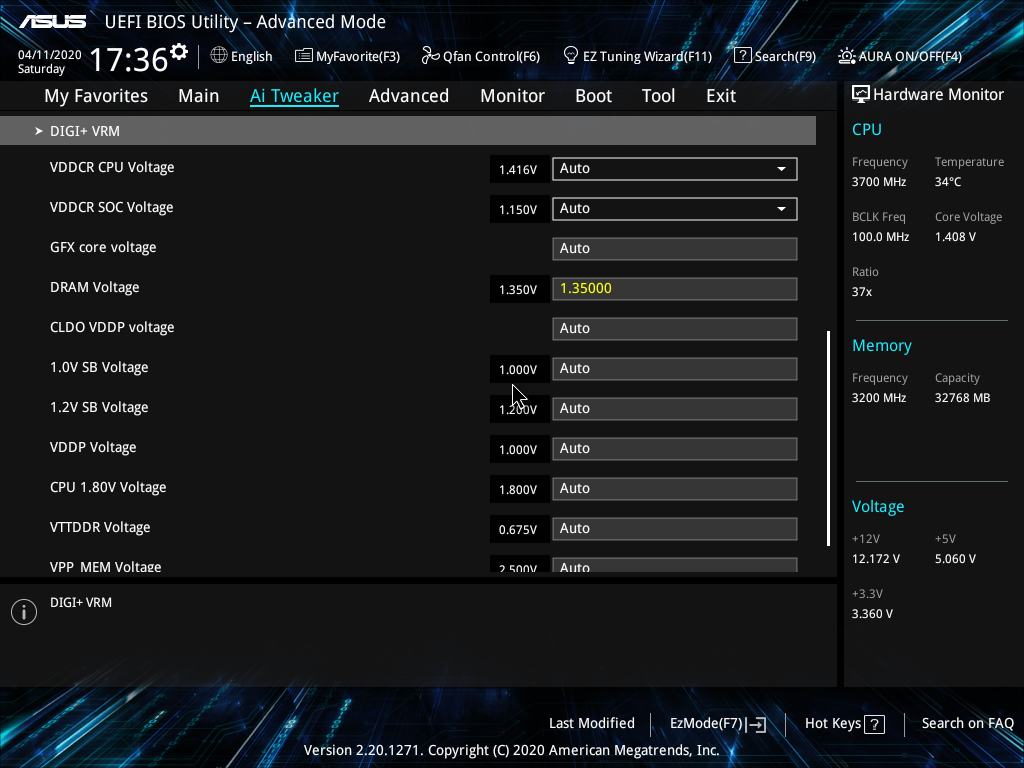
Task: Switch to the Main tab
Action: point(199,96)
